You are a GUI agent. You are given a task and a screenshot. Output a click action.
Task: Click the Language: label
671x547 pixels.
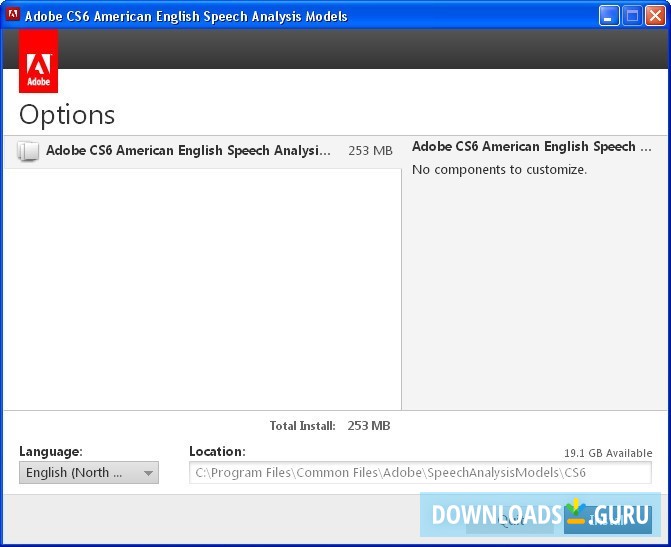51,451
